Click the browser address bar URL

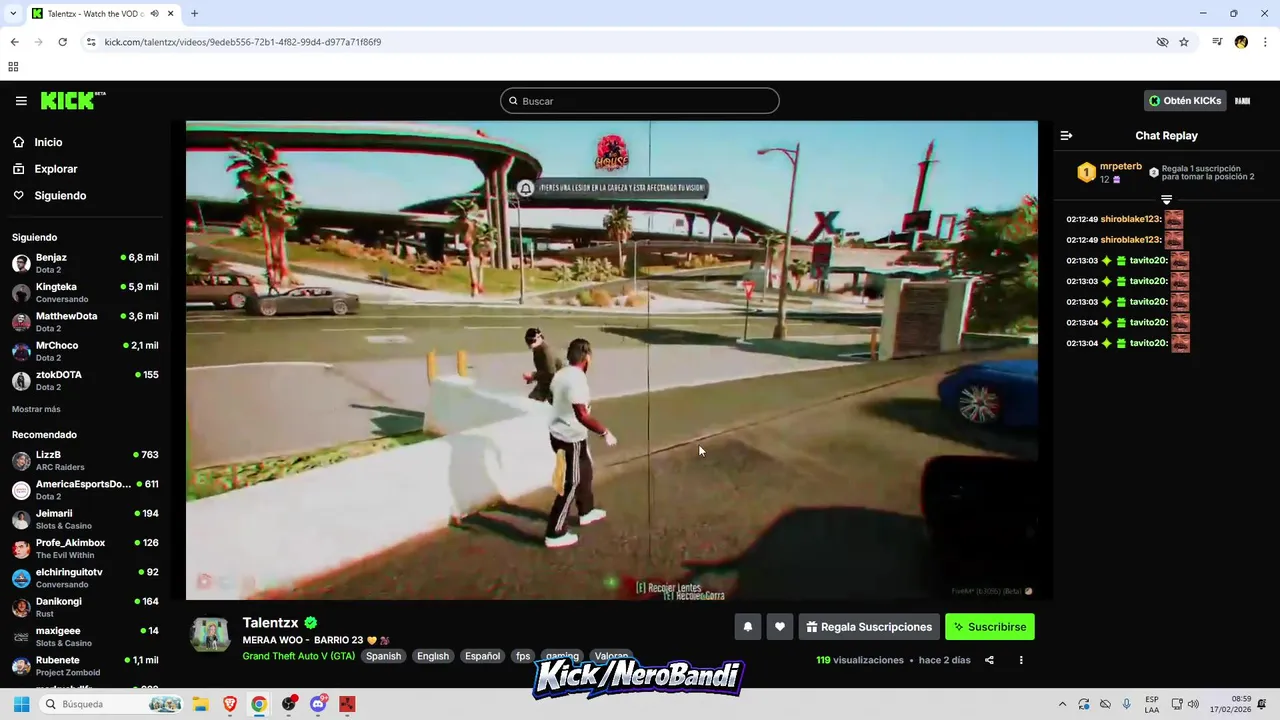pyautogui.click(x=243, y=42)
